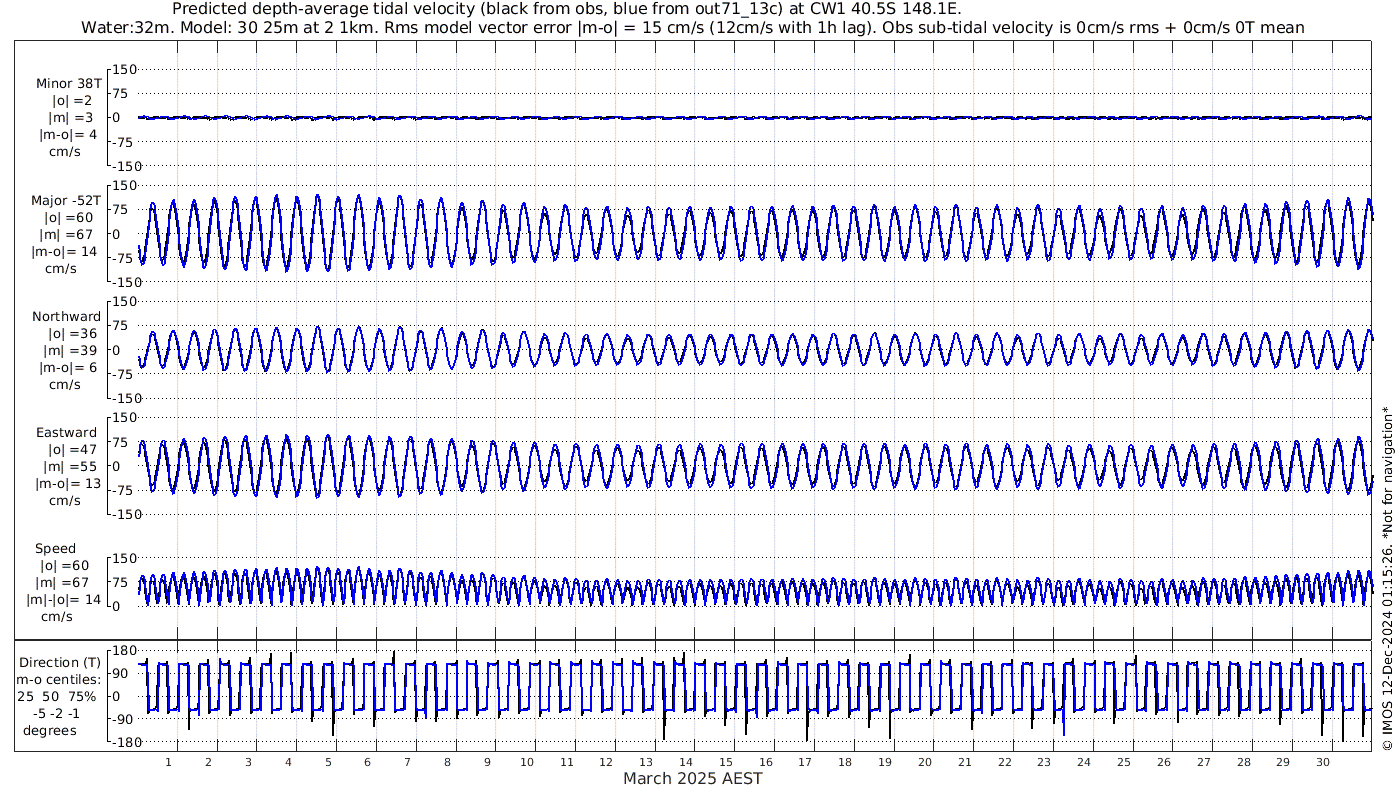Click the '150' tick in the Speed panel
1400x800 pixels.
point(123,557)
